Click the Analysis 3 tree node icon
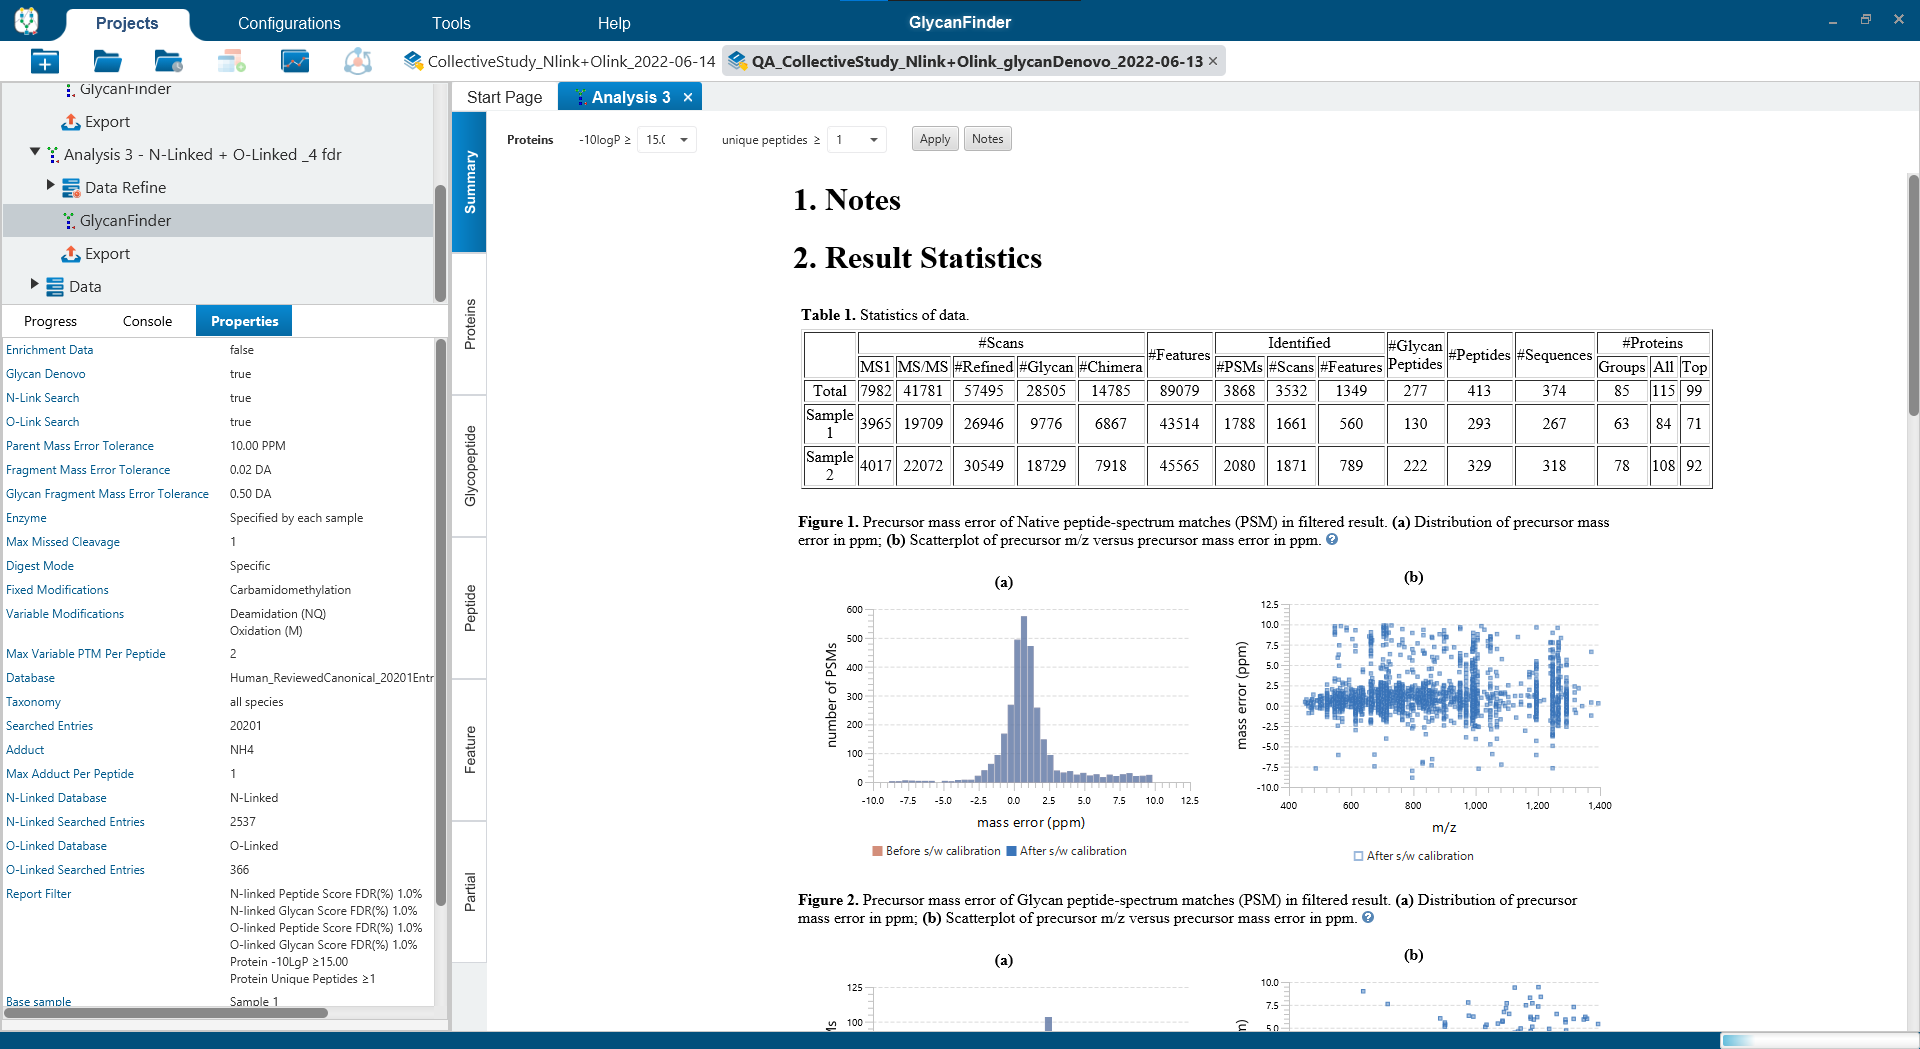The height and width of the screenshot is (1049, 1920). point(53,154)
